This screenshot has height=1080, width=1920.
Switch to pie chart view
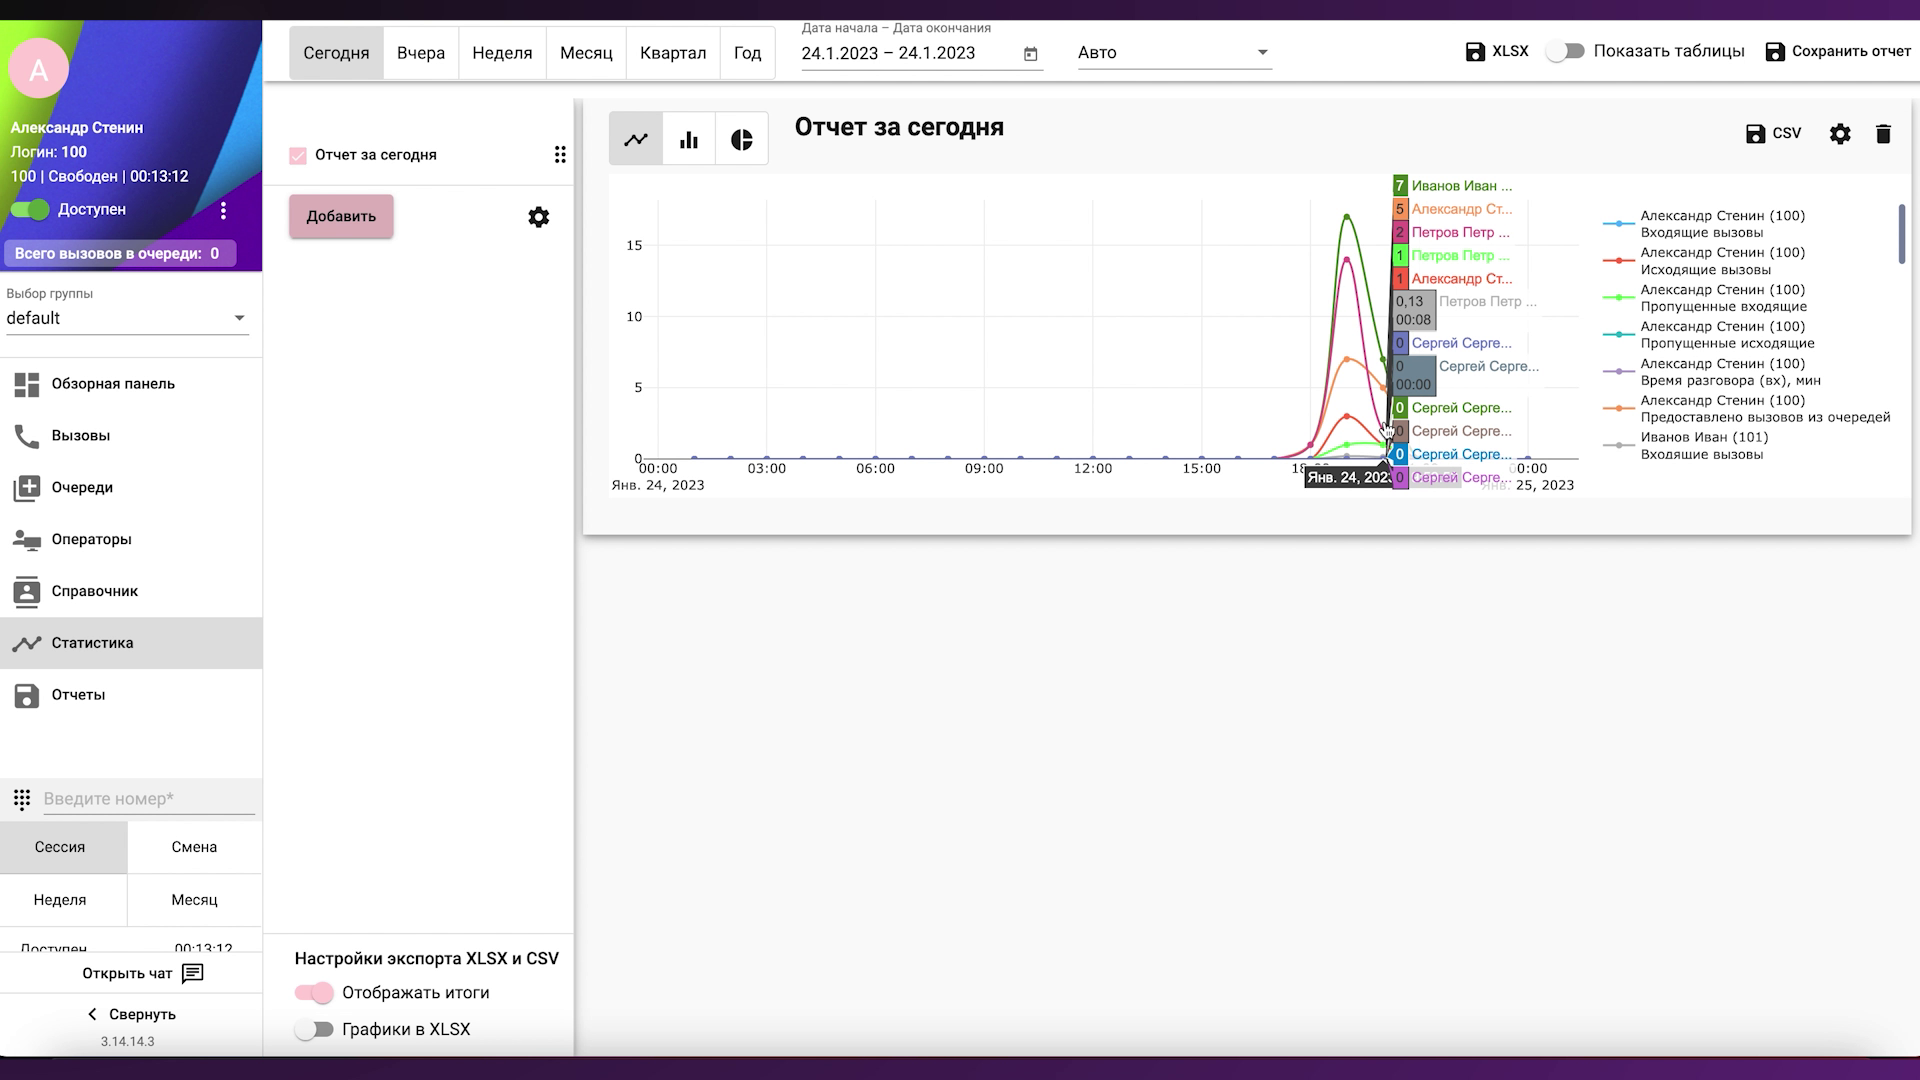pos(741,140)
